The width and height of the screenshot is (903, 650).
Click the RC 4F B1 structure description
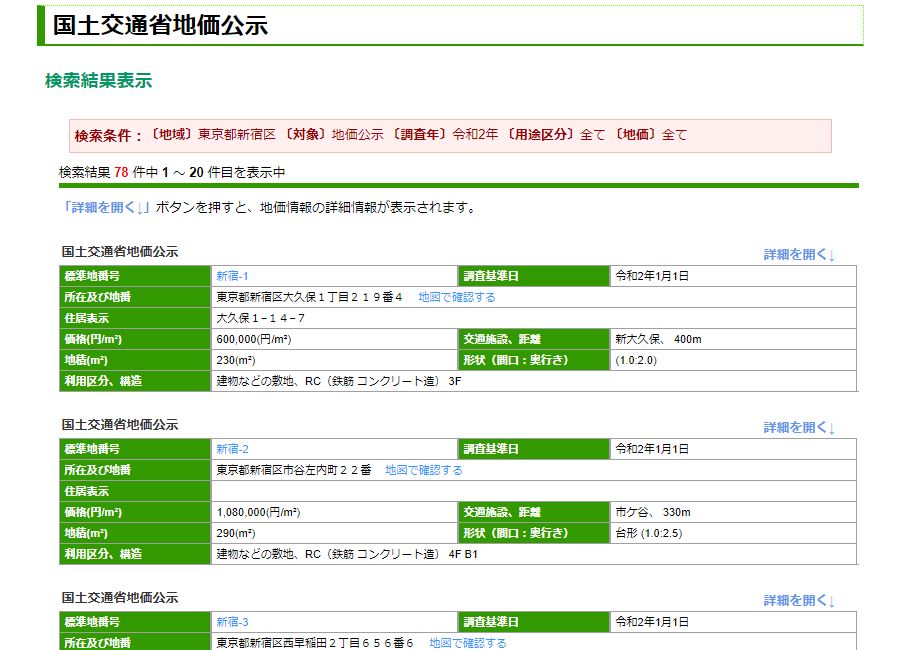347,554
